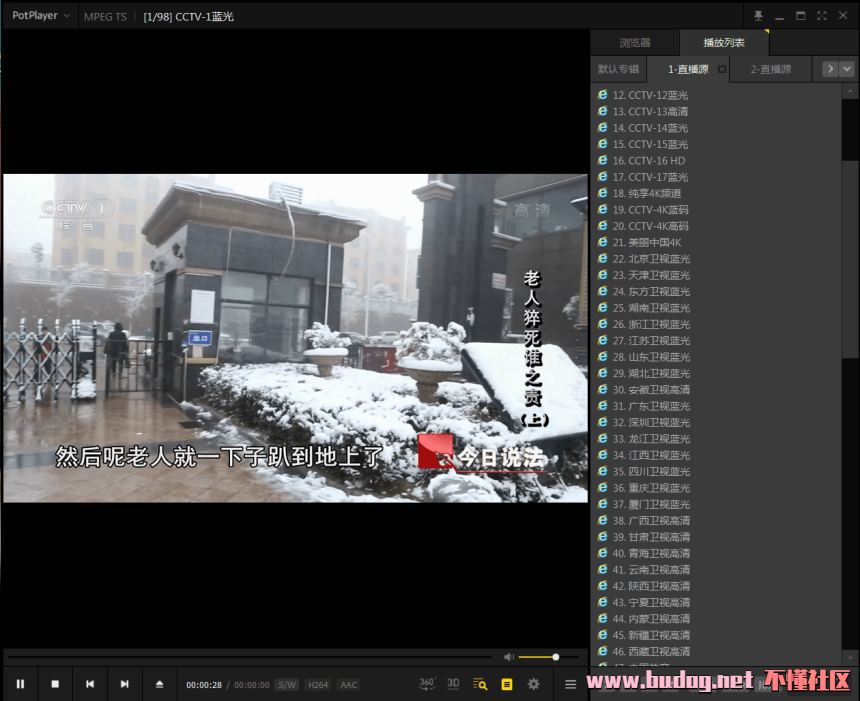Expand the playlist tab list dropdown arrow
The width and height of the screenshot is (860, 701).
click(847, 69)
